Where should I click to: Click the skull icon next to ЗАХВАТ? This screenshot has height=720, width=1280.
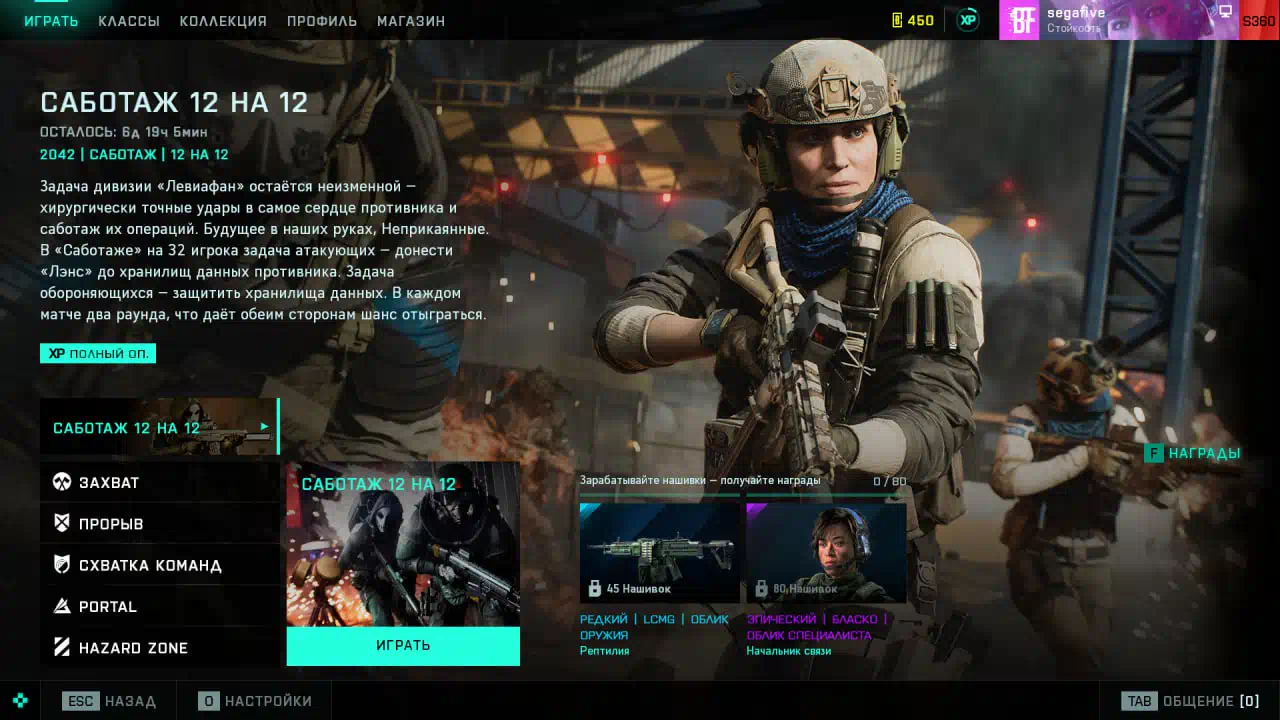pos(62,482)
